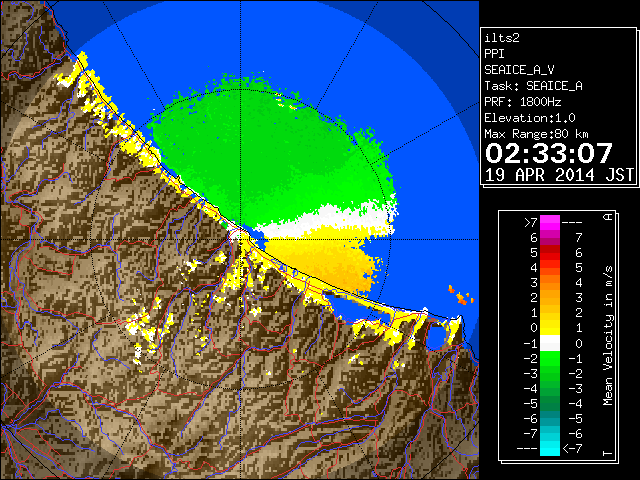Select the "Task: SEAICE_A" line
This screenshot has width=640, height=480.
point(533,86)
